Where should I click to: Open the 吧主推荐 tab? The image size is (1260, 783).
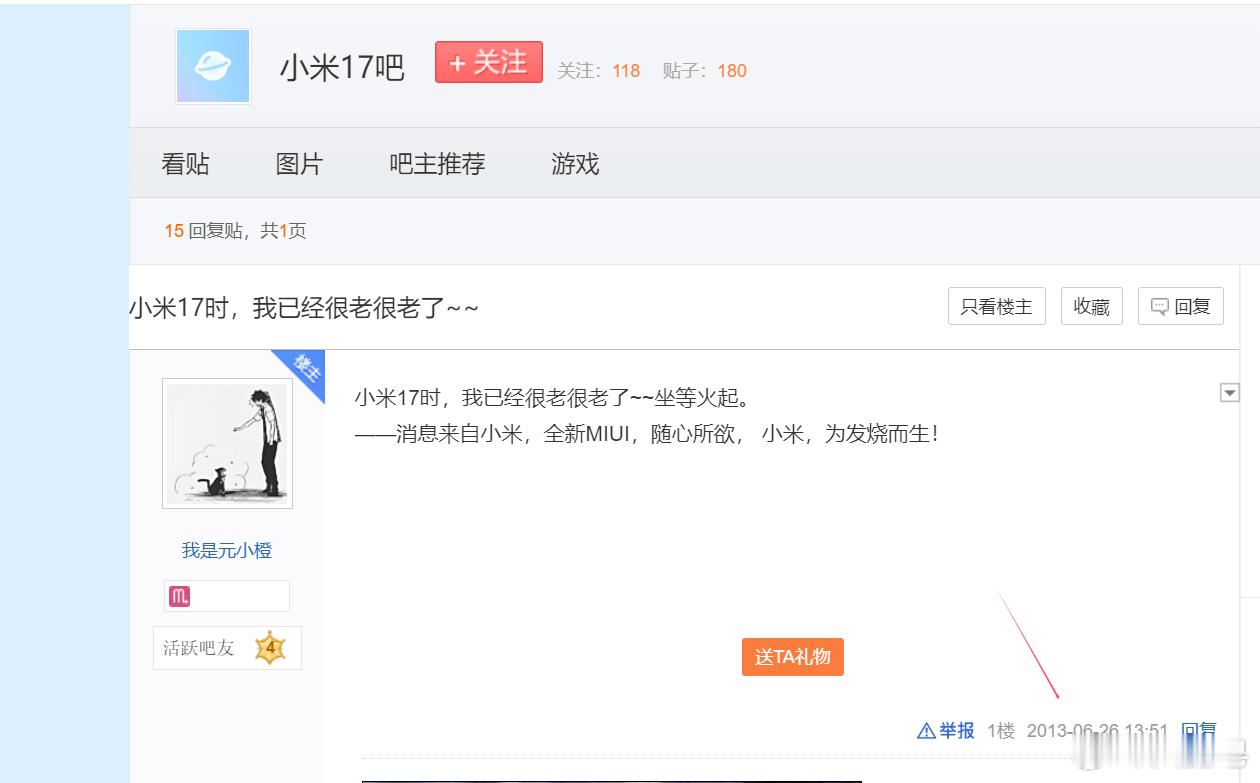tap(437, 164)
